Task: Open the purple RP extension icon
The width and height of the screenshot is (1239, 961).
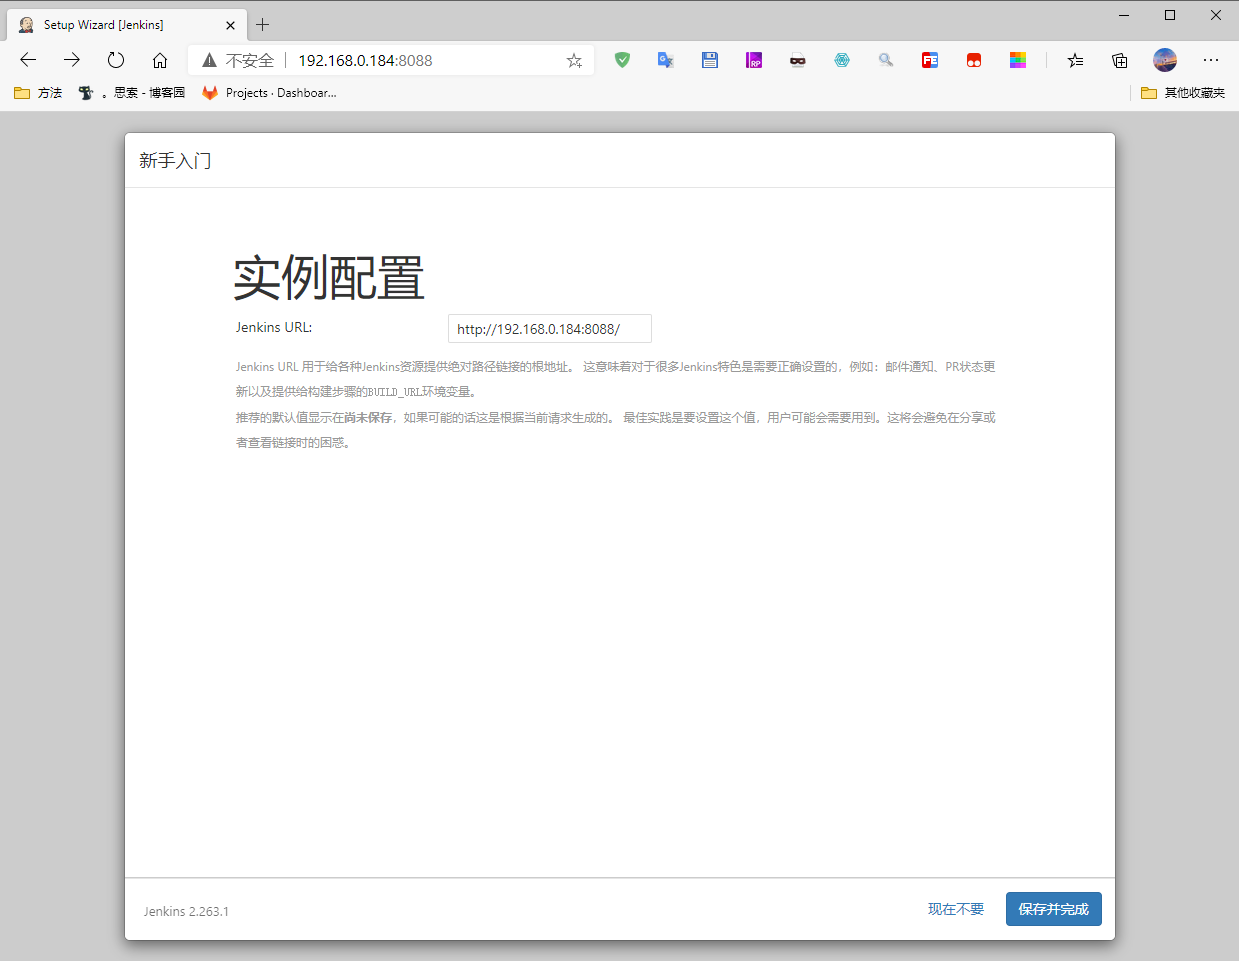Action: (x=754, y=60)
